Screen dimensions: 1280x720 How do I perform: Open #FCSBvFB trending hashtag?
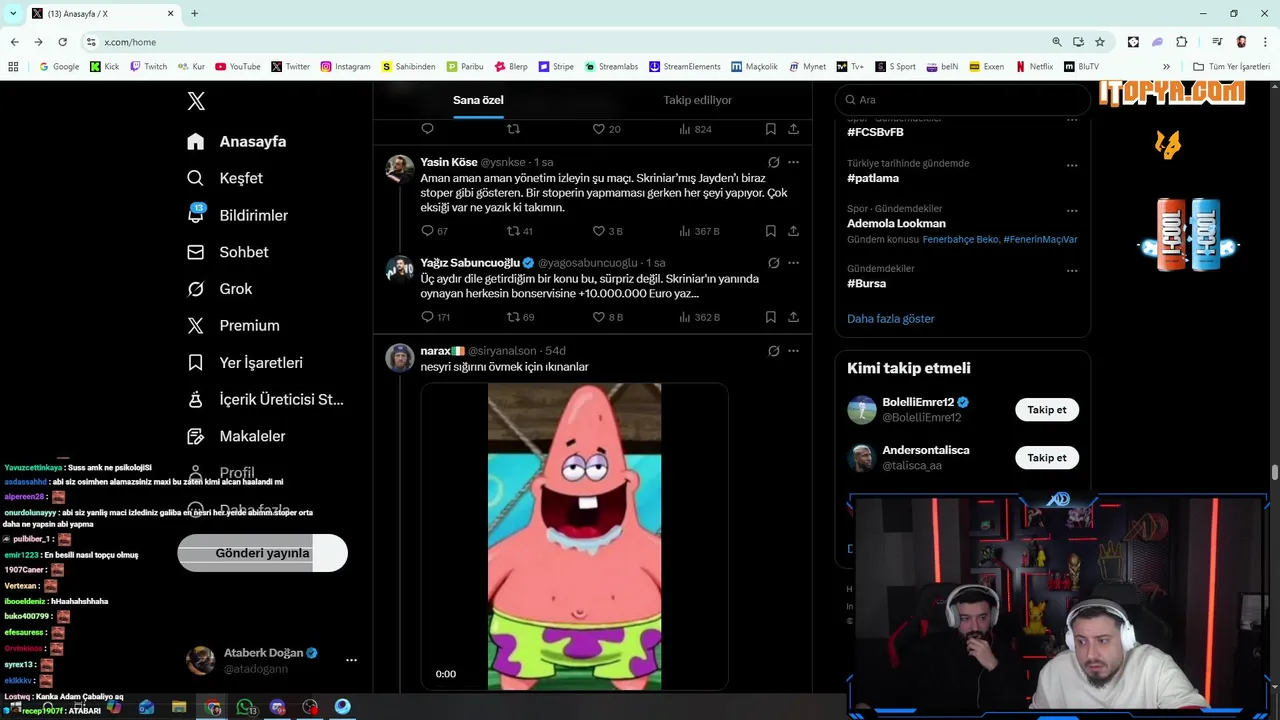coord(875,132)
